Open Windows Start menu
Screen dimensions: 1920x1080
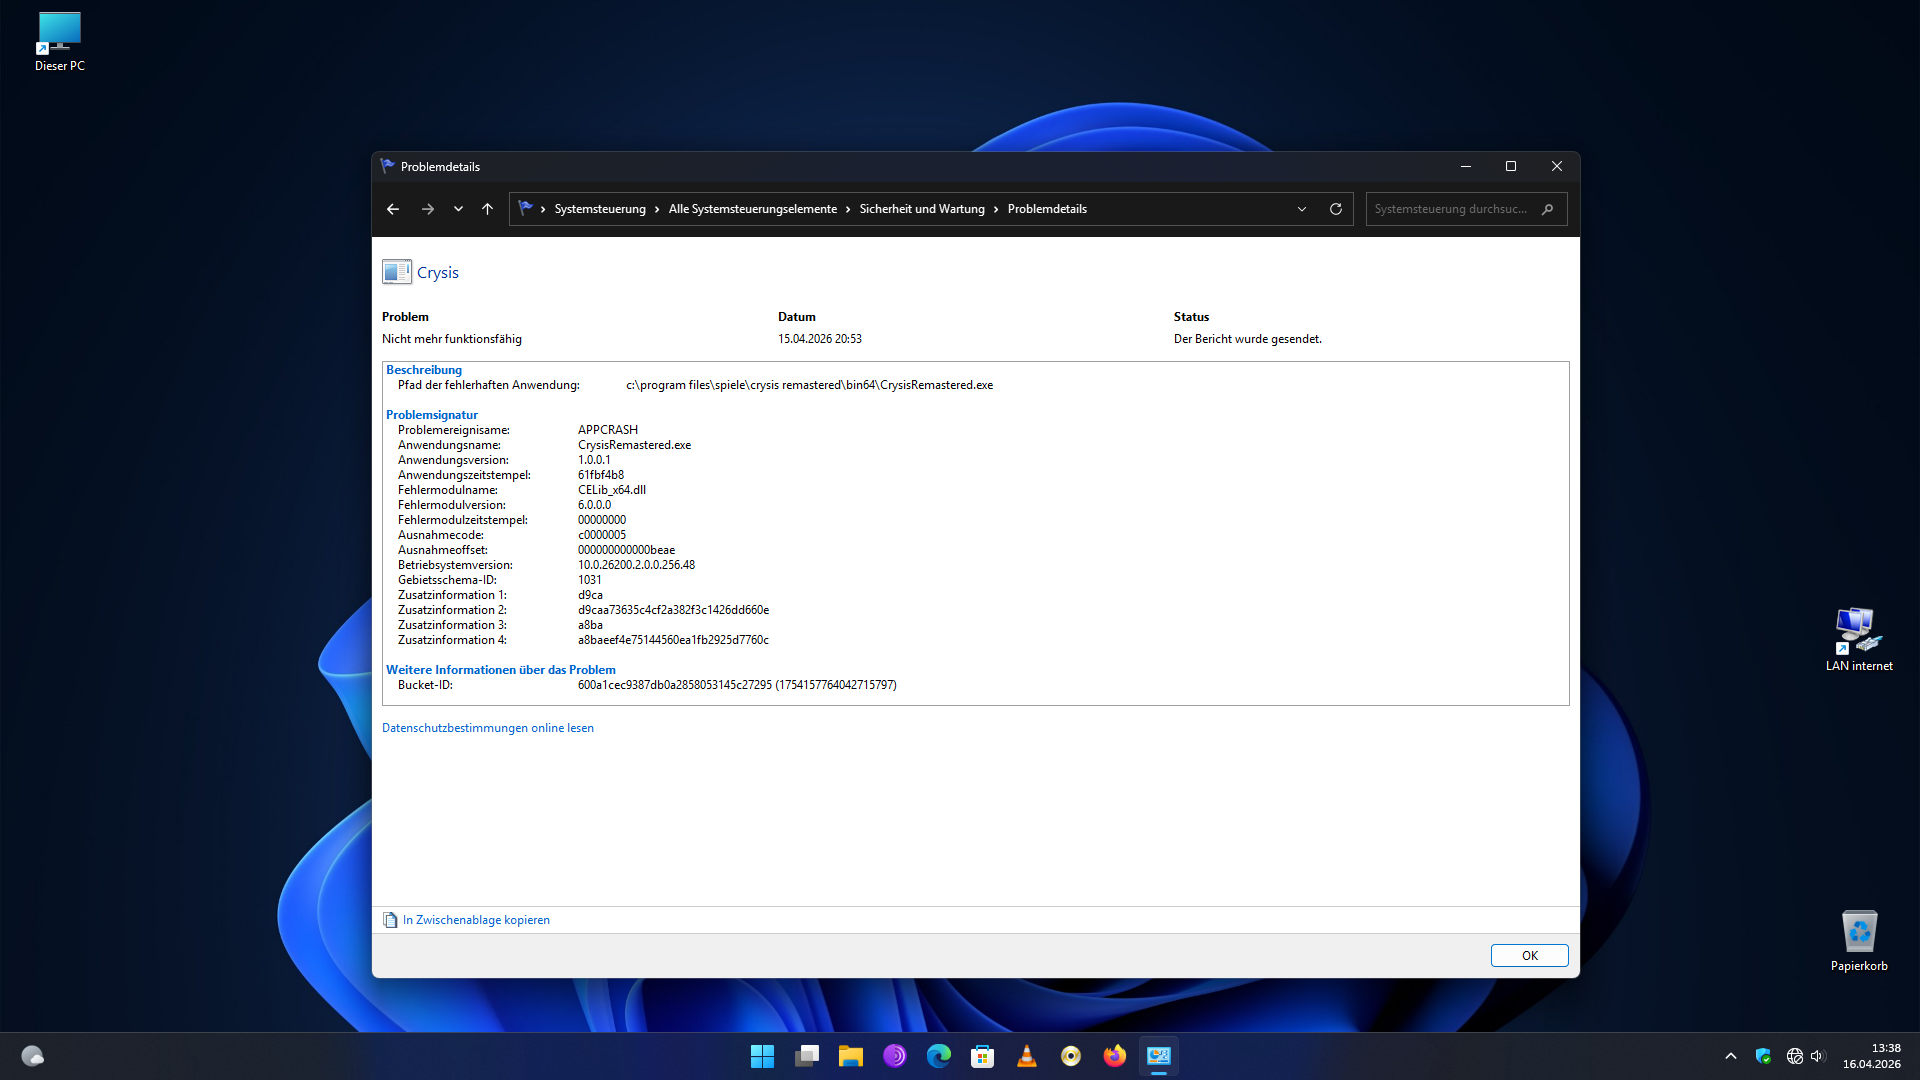(x=762, y=1056)
